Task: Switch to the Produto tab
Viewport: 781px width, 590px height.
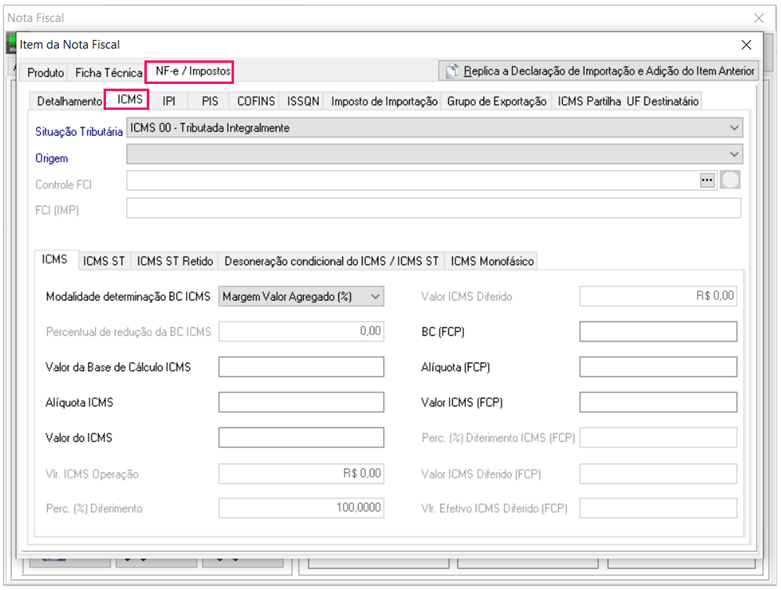Action: coord(46,73)
